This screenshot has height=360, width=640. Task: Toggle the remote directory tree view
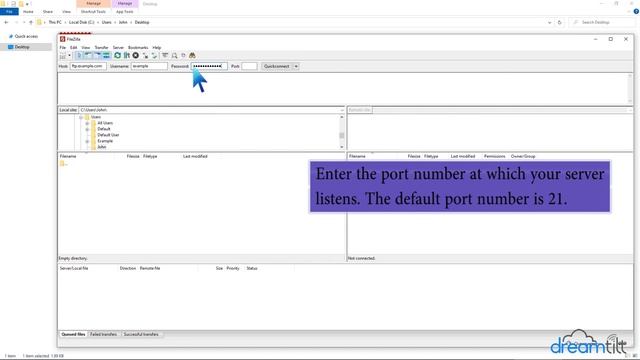(97, 56)
